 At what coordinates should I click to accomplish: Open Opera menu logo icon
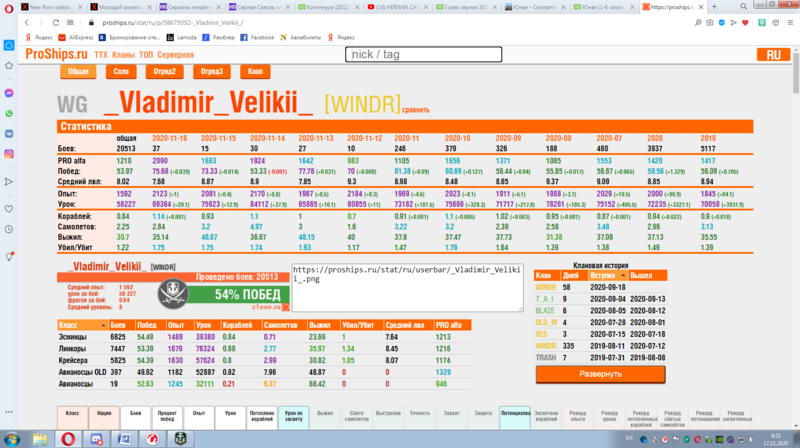(9, 9)
